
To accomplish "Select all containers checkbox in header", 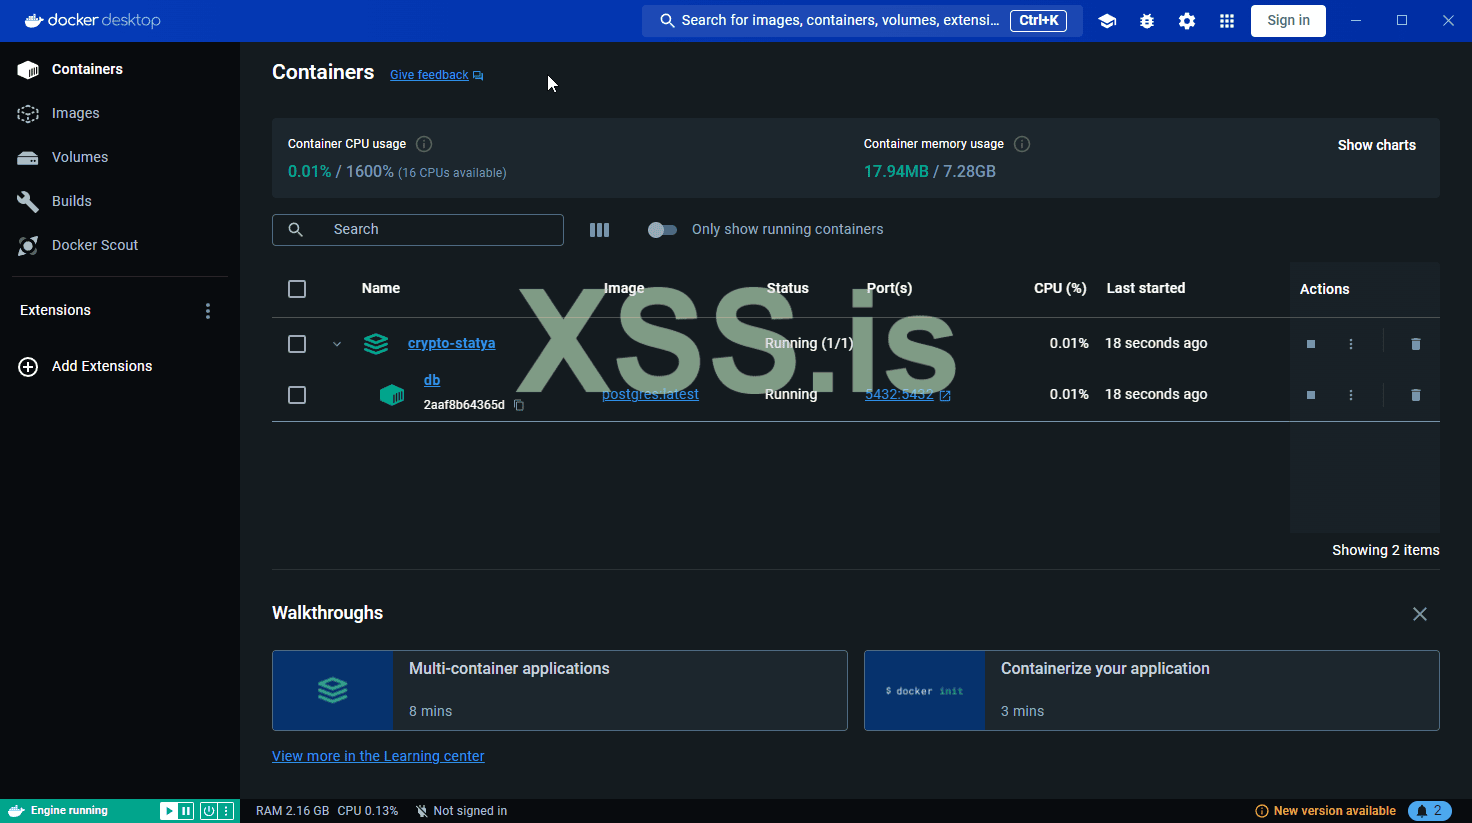I will click(297, 289).
